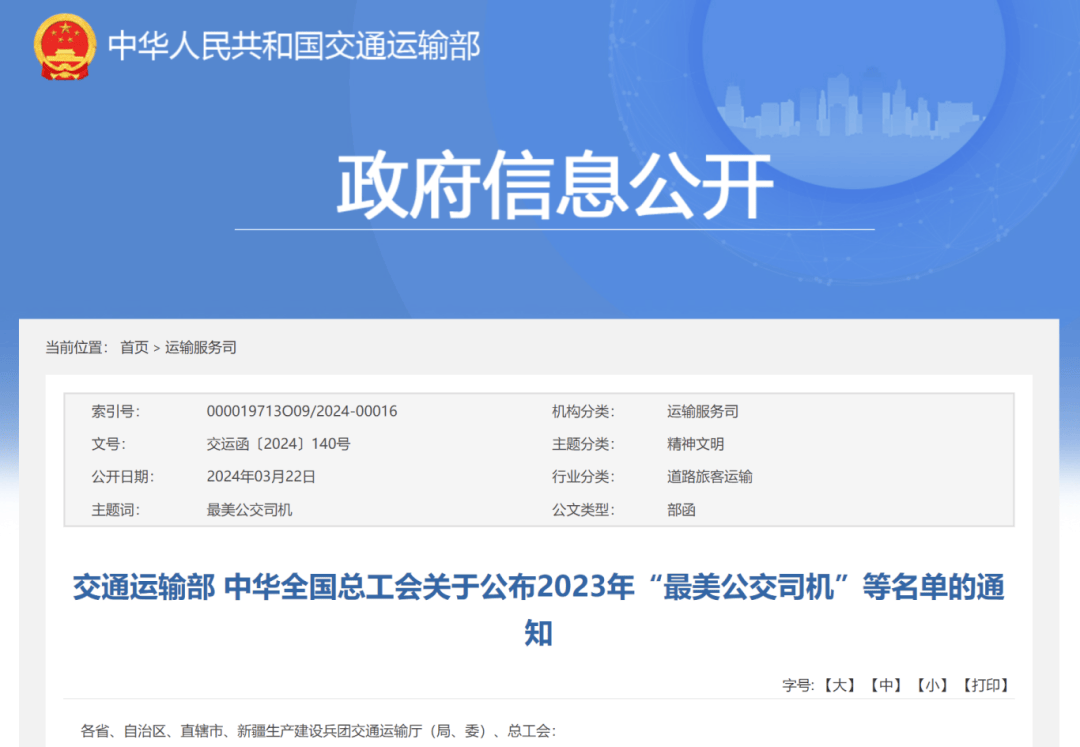Select the 公开日期 2024年03月22日
This screenshot has width=1080, height=747.
[x=259, y=477]
